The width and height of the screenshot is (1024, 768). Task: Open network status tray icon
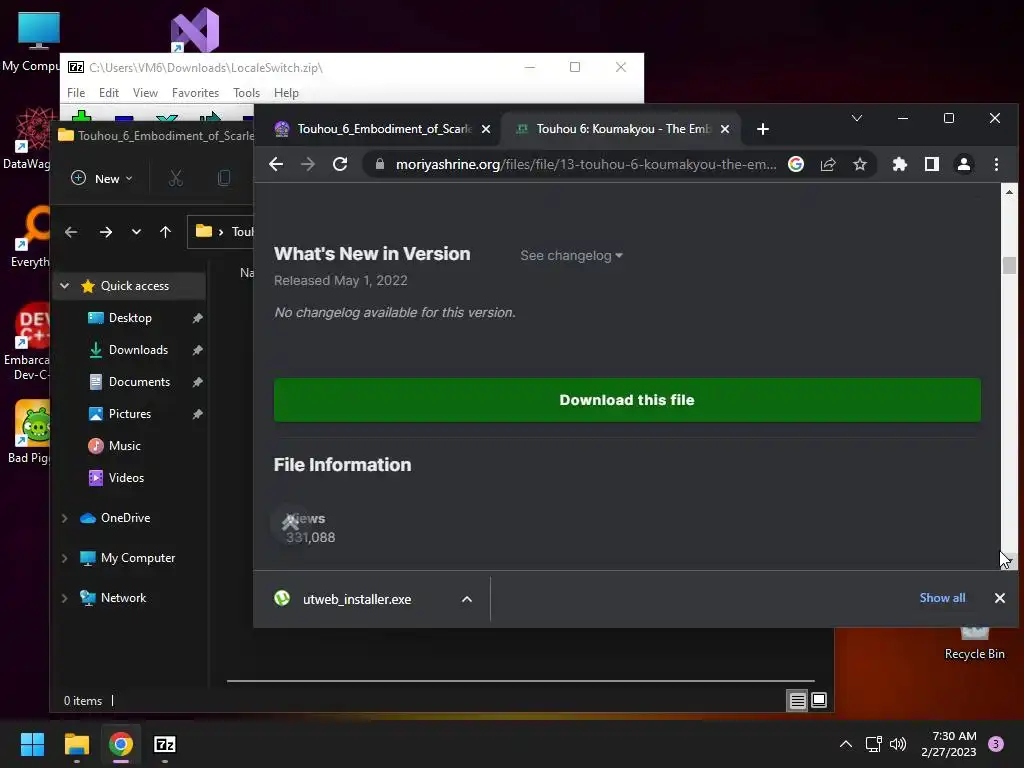point(873,744)
